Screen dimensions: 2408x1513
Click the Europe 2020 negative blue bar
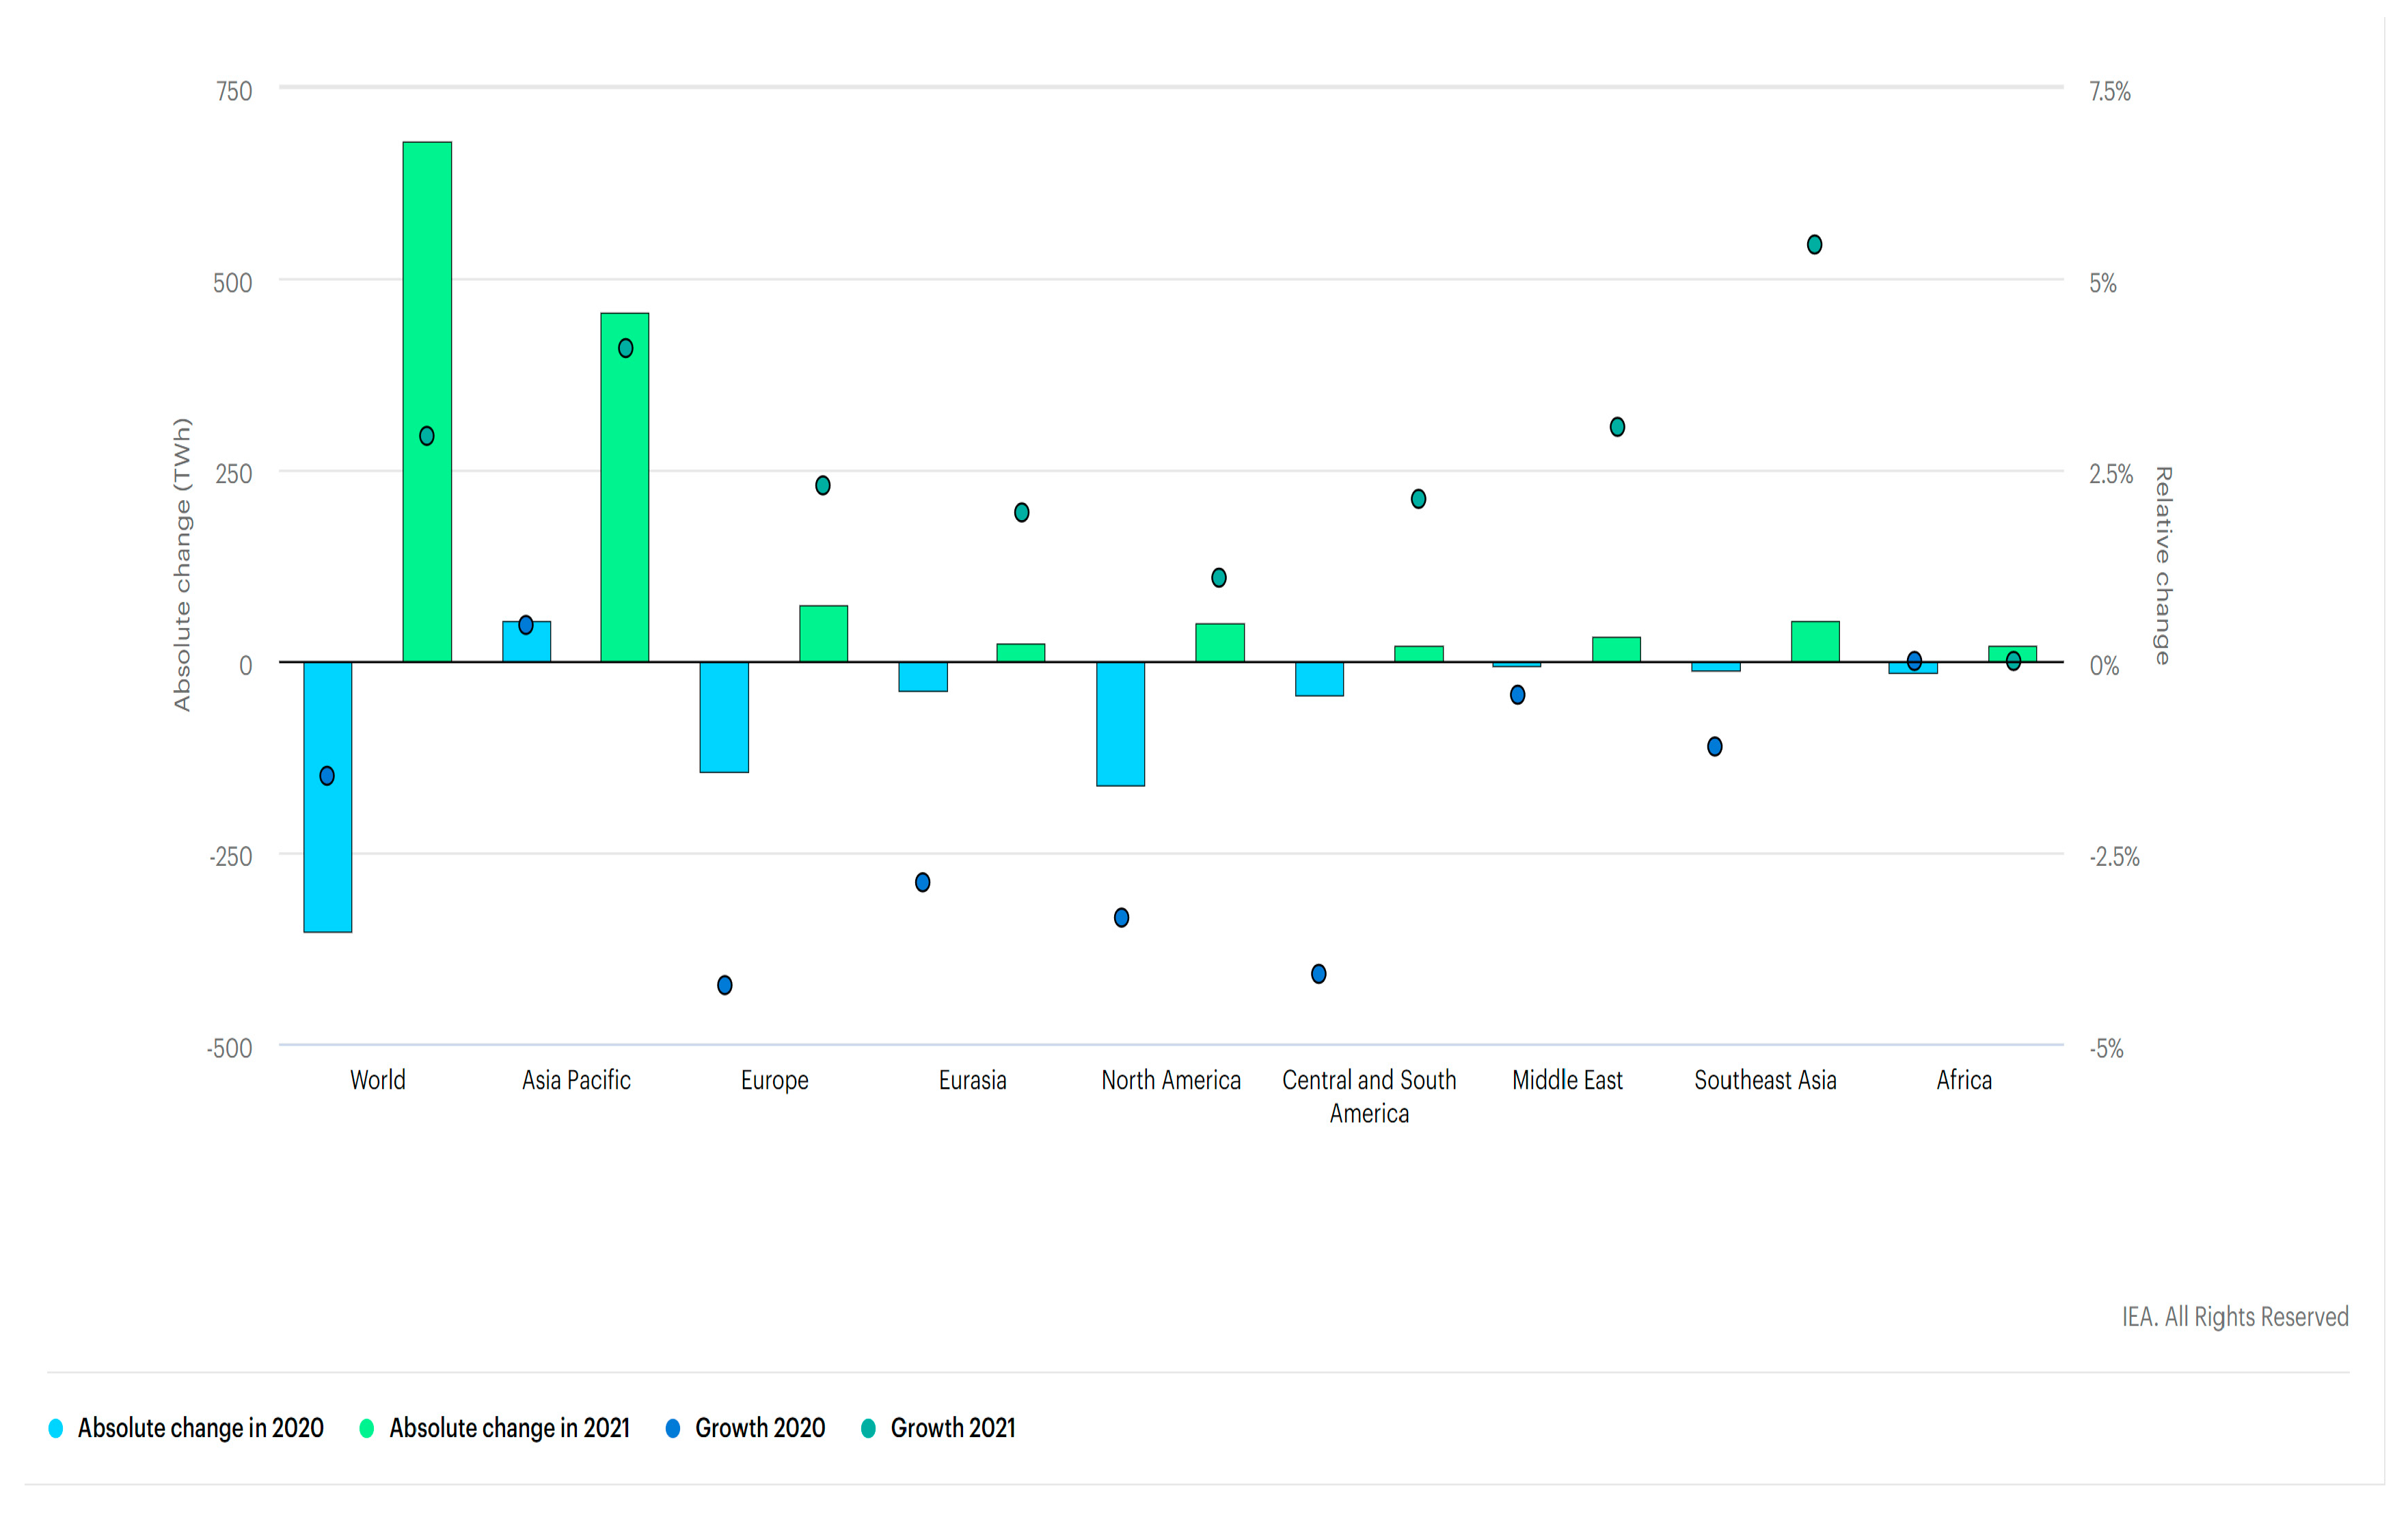pos(724,716)
